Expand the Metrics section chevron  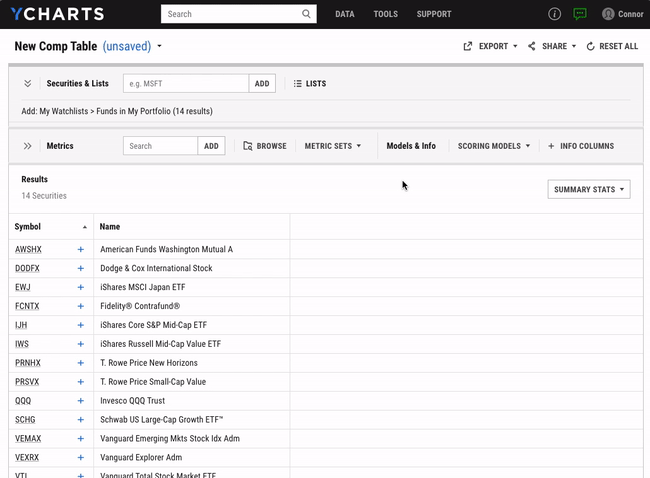pos(27,146)
